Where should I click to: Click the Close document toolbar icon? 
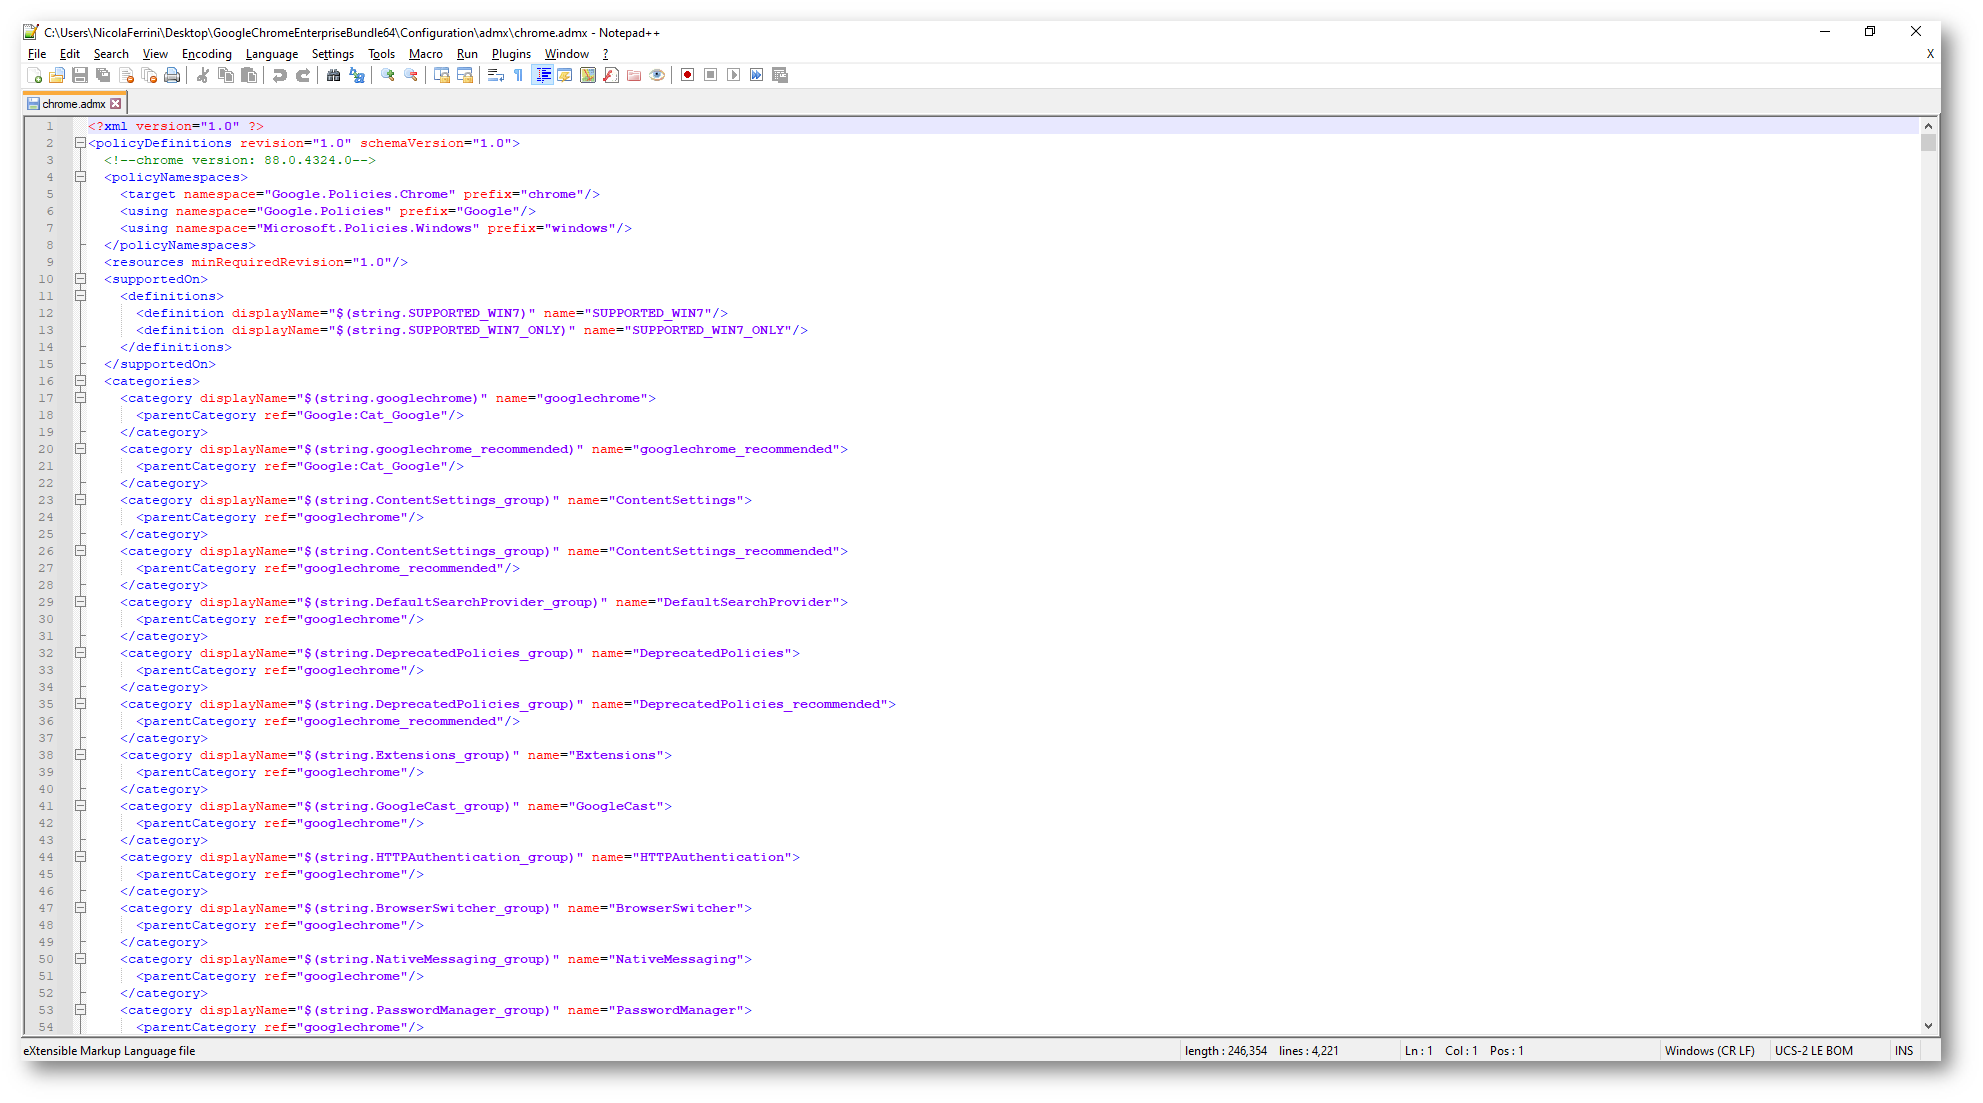pyautogui.click(x=126, y=75)
